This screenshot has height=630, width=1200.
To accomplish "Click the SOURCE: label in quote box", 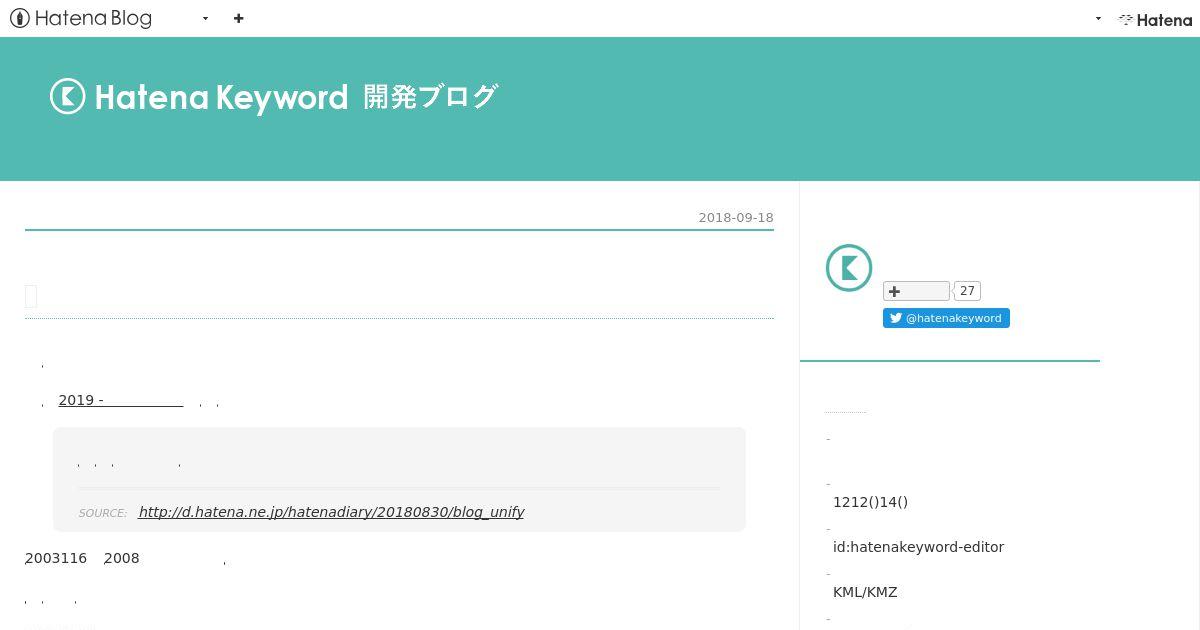I will (103, 513).
